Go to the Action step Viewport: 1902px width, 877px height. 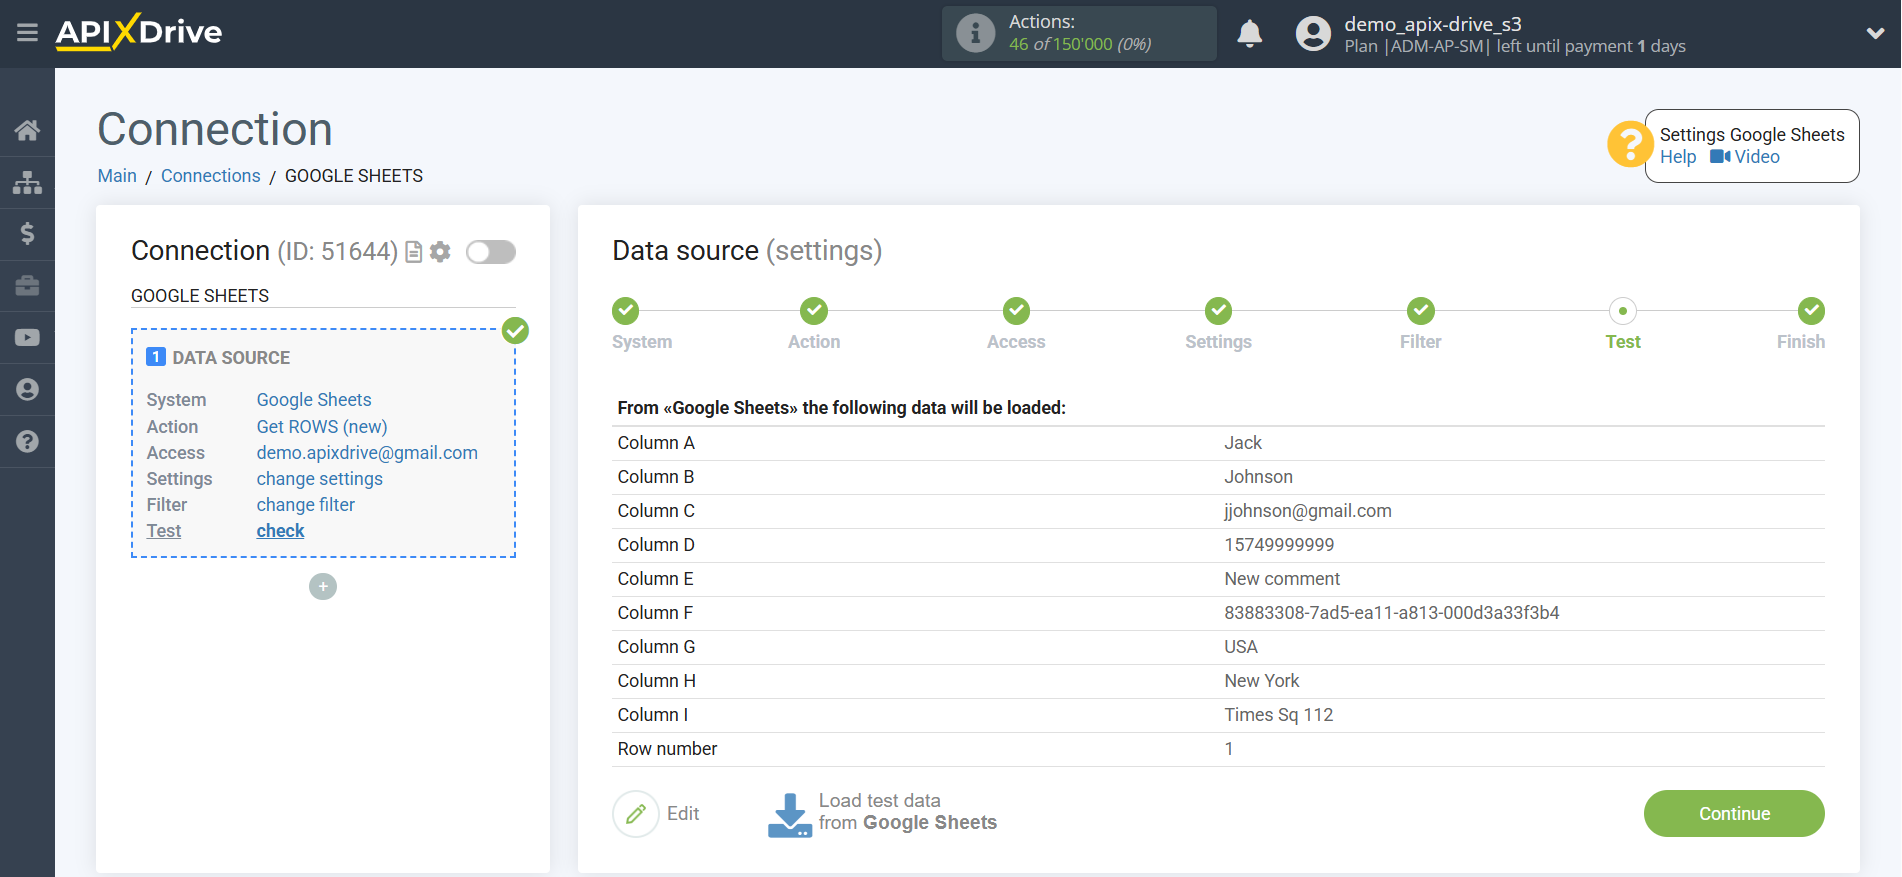point(814,311)
